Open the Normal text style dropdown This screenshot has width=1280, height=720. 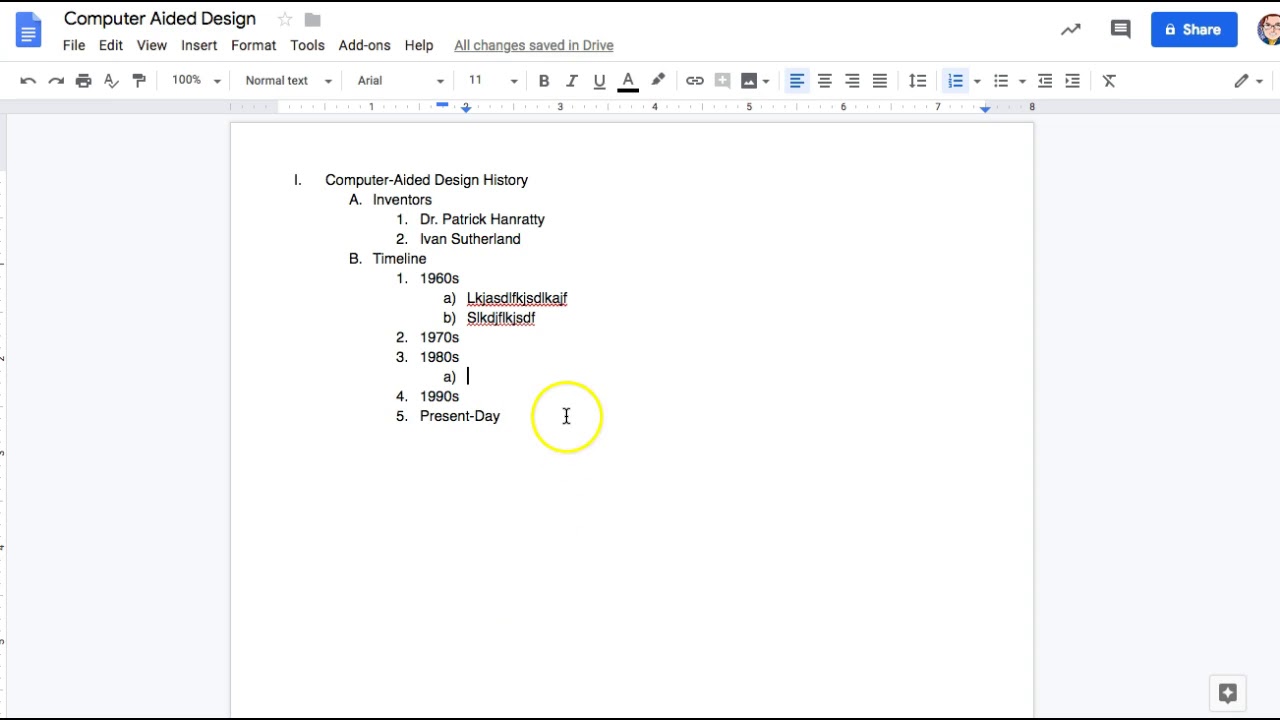(x=288, y=81)
